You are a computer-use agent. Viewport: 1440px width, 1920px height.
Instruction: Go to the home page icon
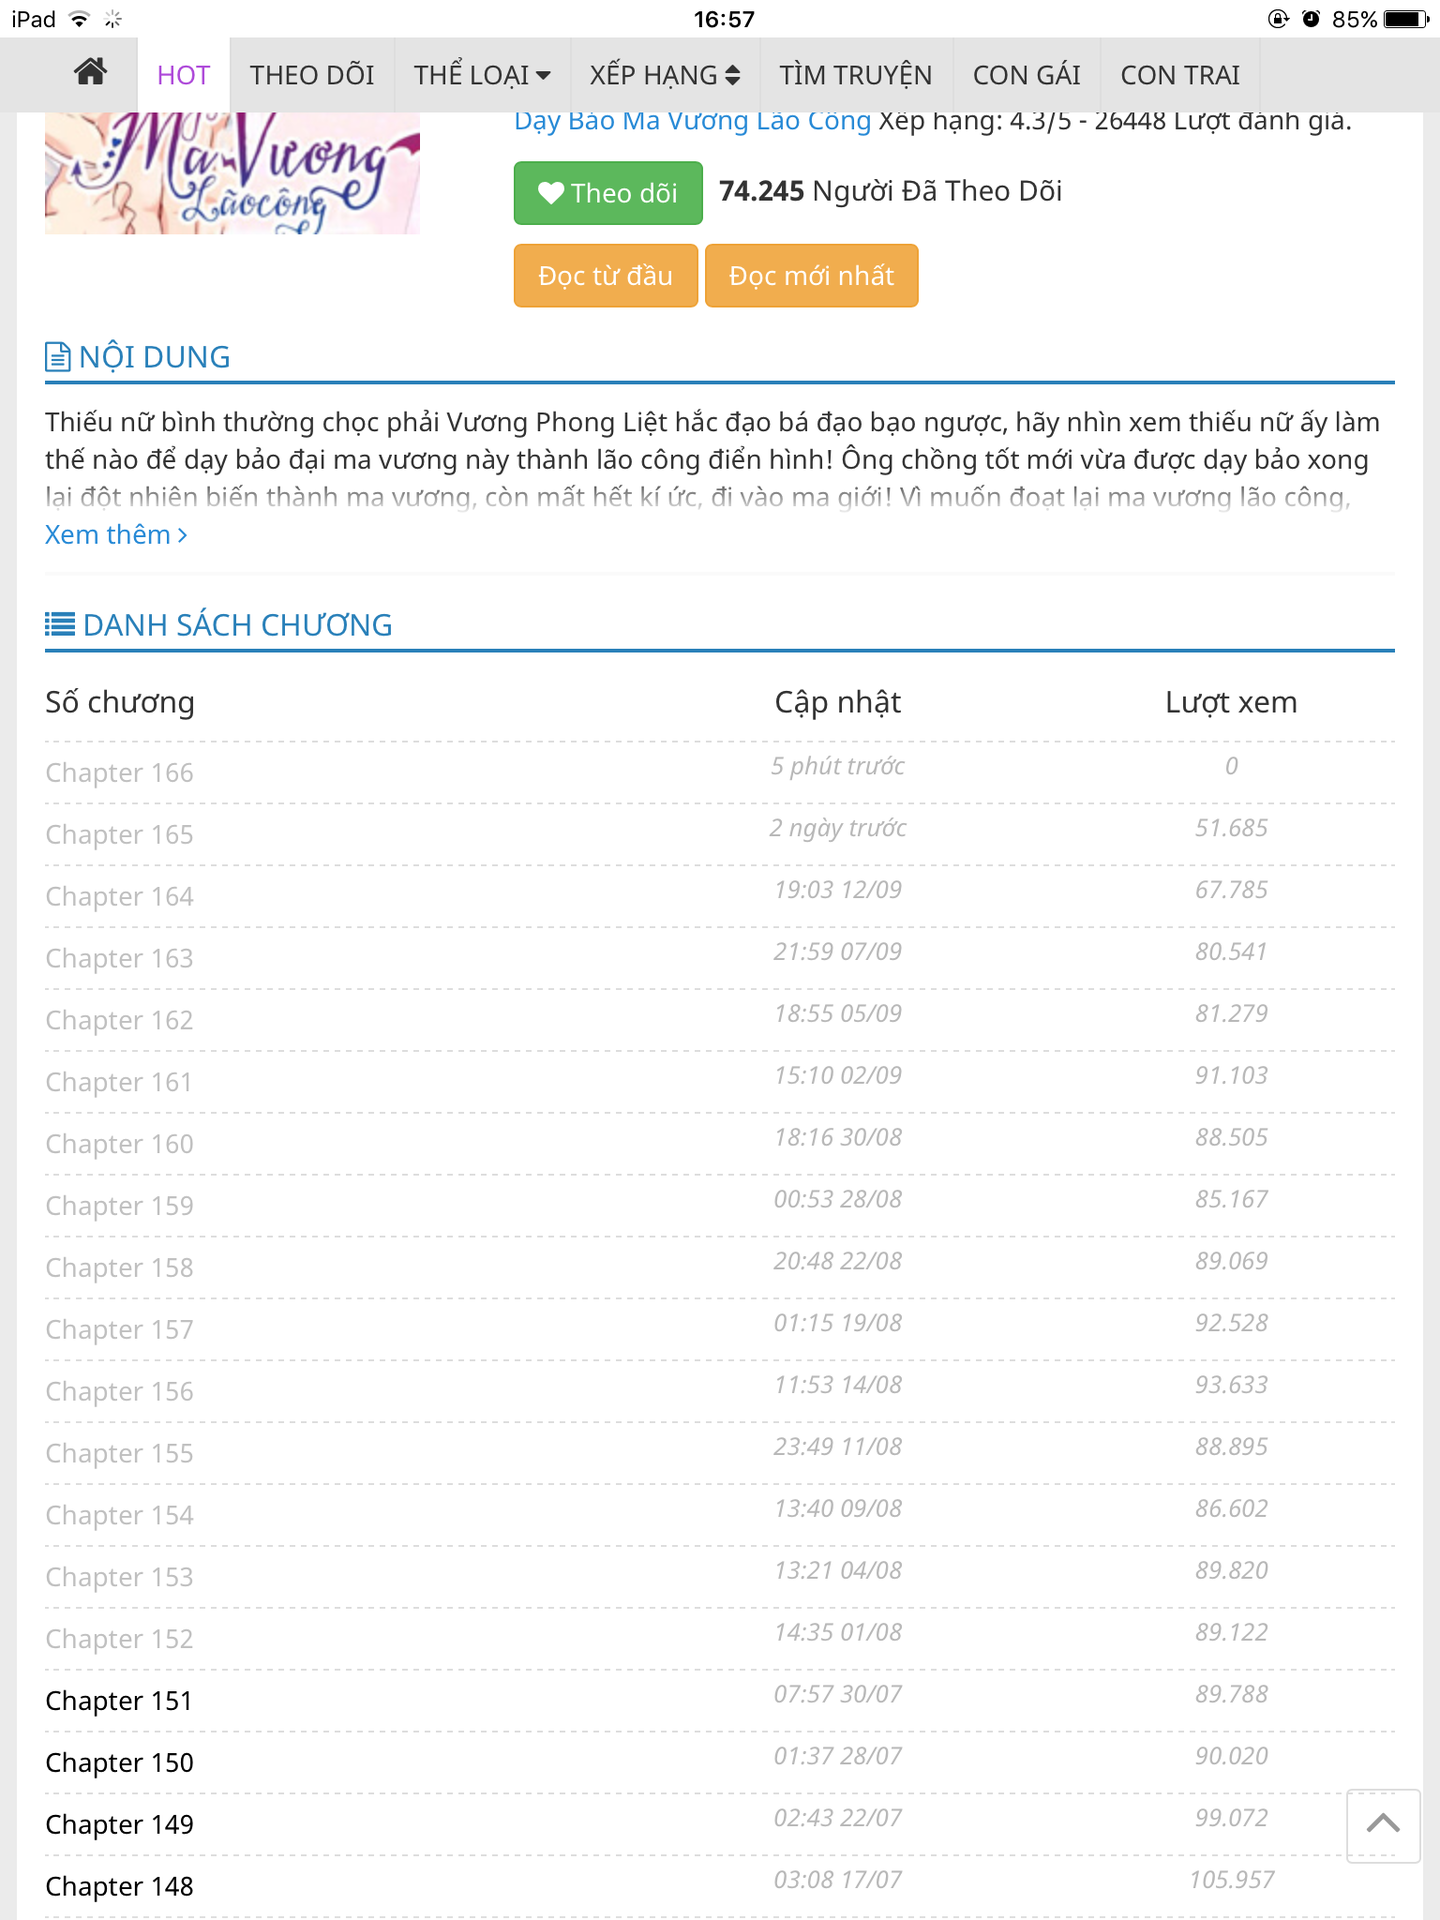point(90,73)
